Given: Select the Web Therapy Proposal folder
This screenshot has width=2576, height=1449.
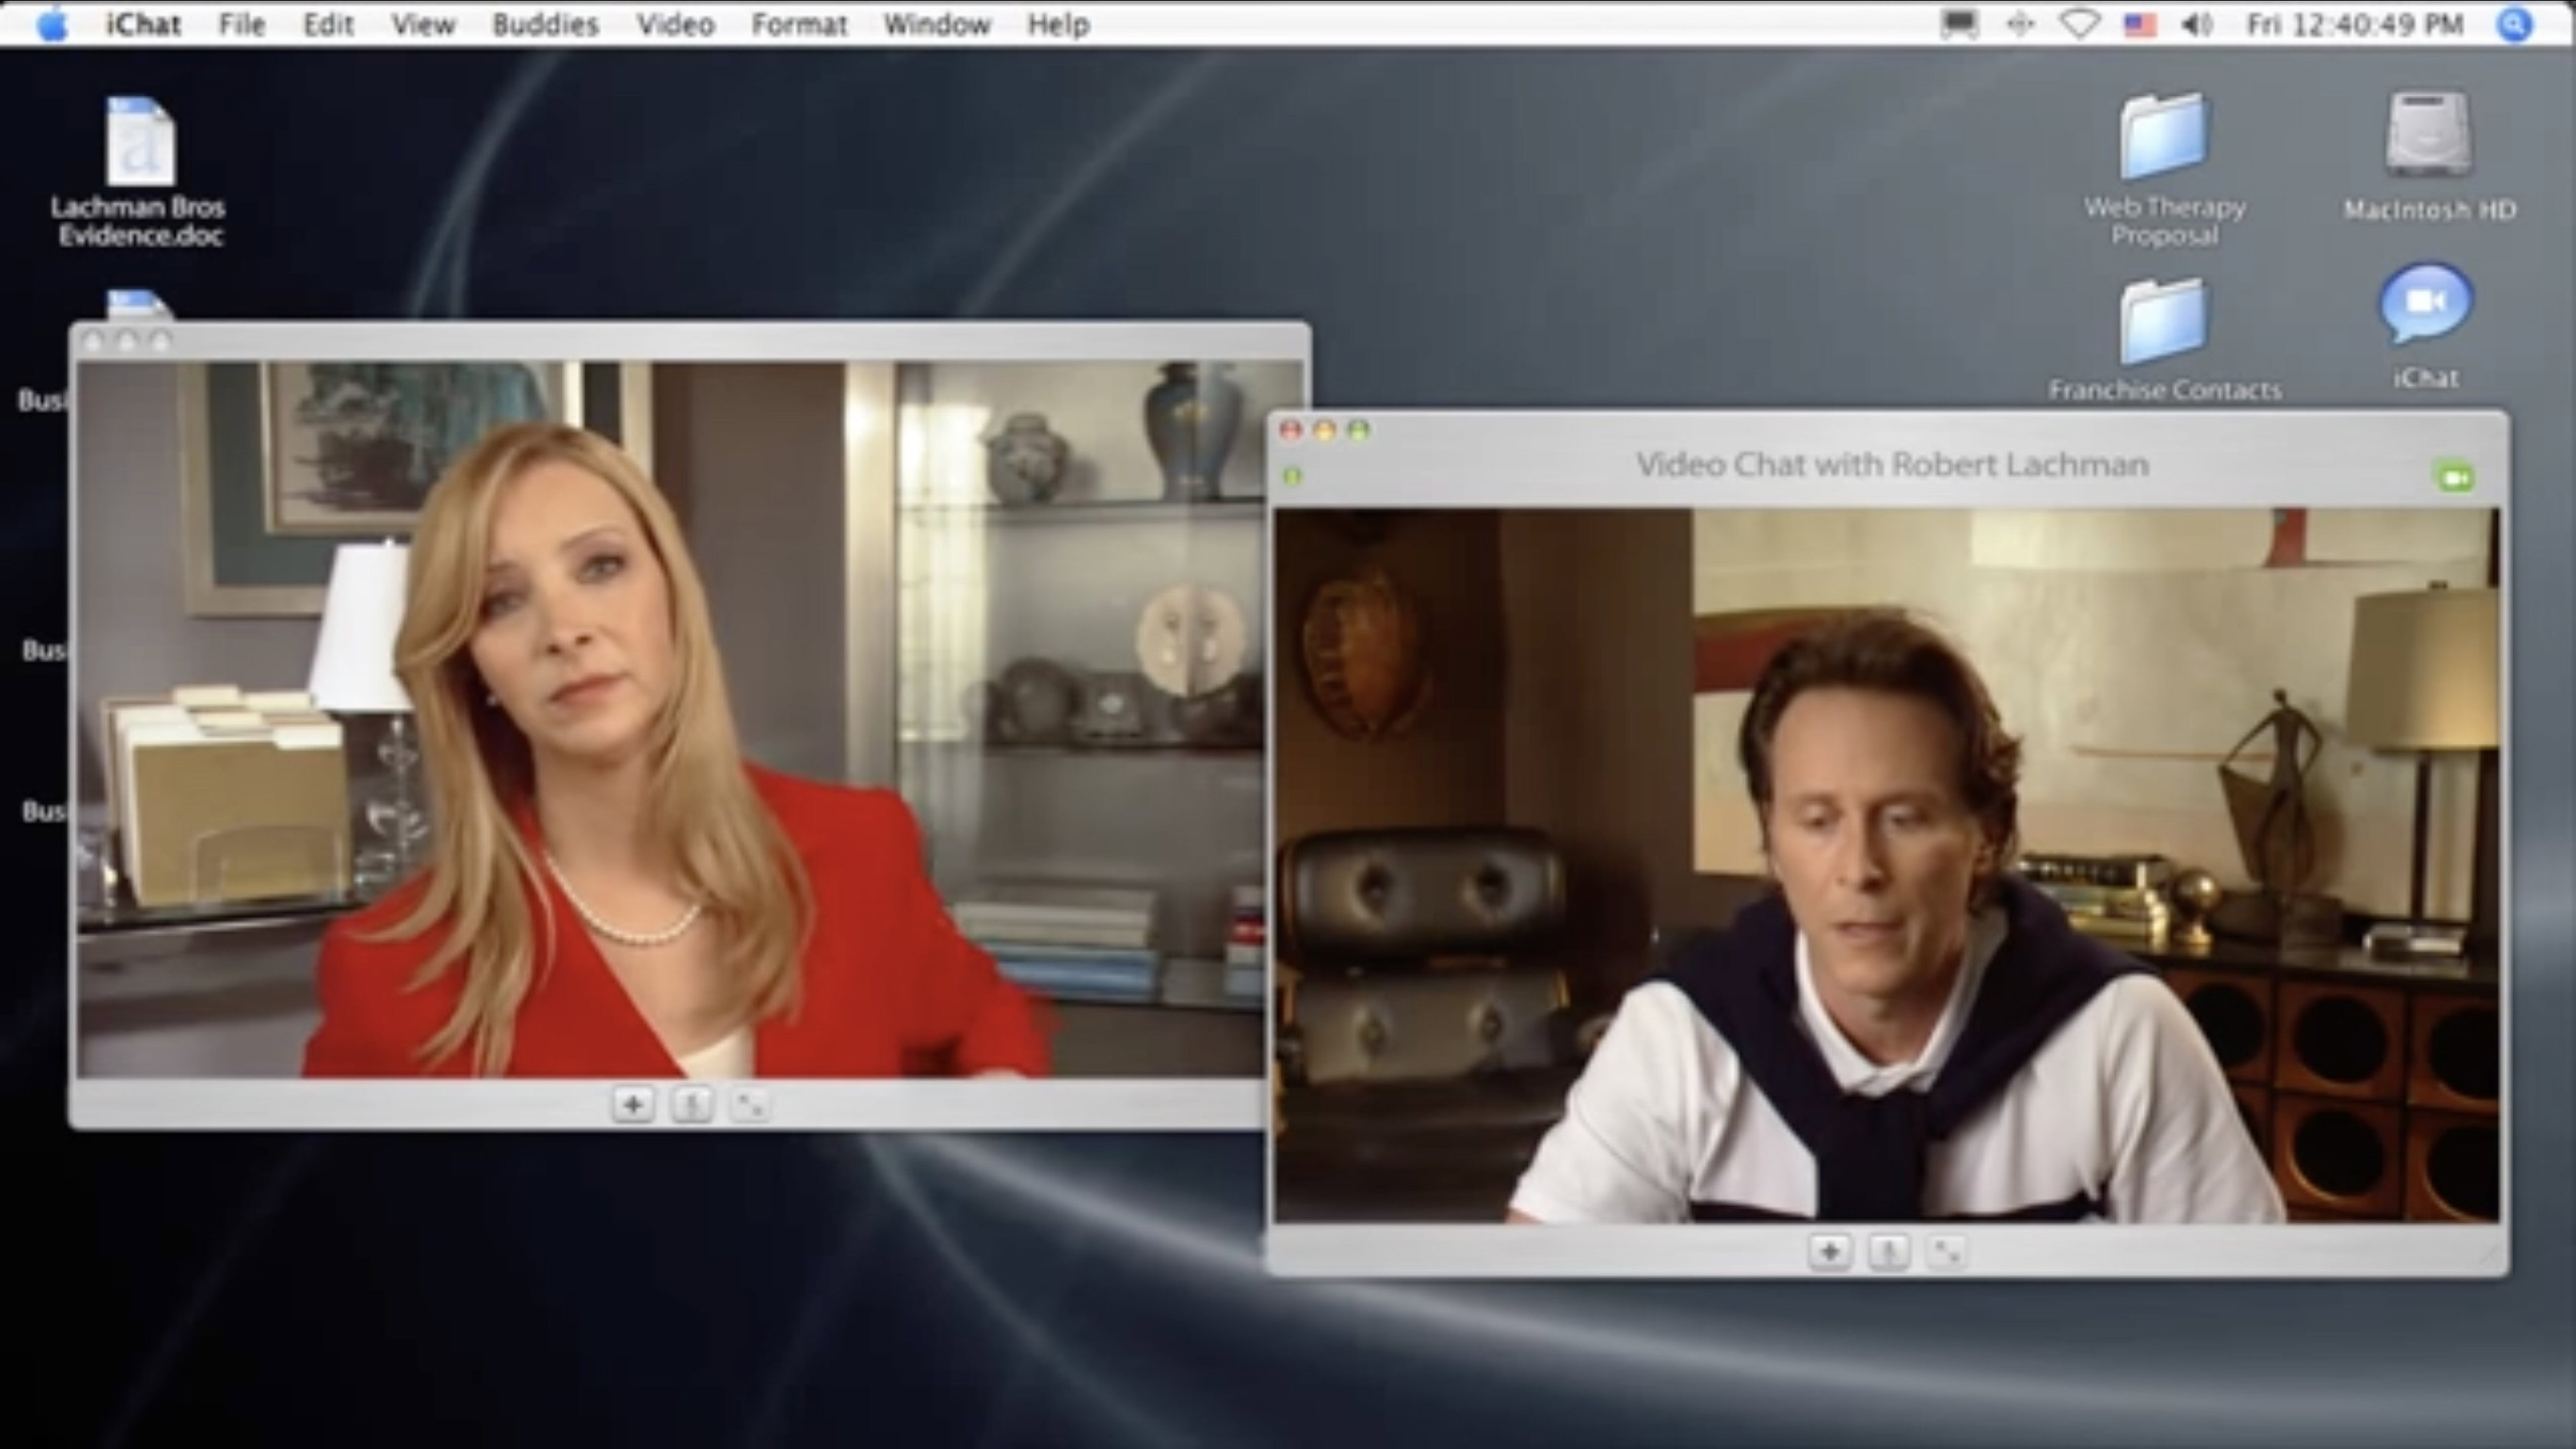Looking at the screenshot, I should 2164,170.
